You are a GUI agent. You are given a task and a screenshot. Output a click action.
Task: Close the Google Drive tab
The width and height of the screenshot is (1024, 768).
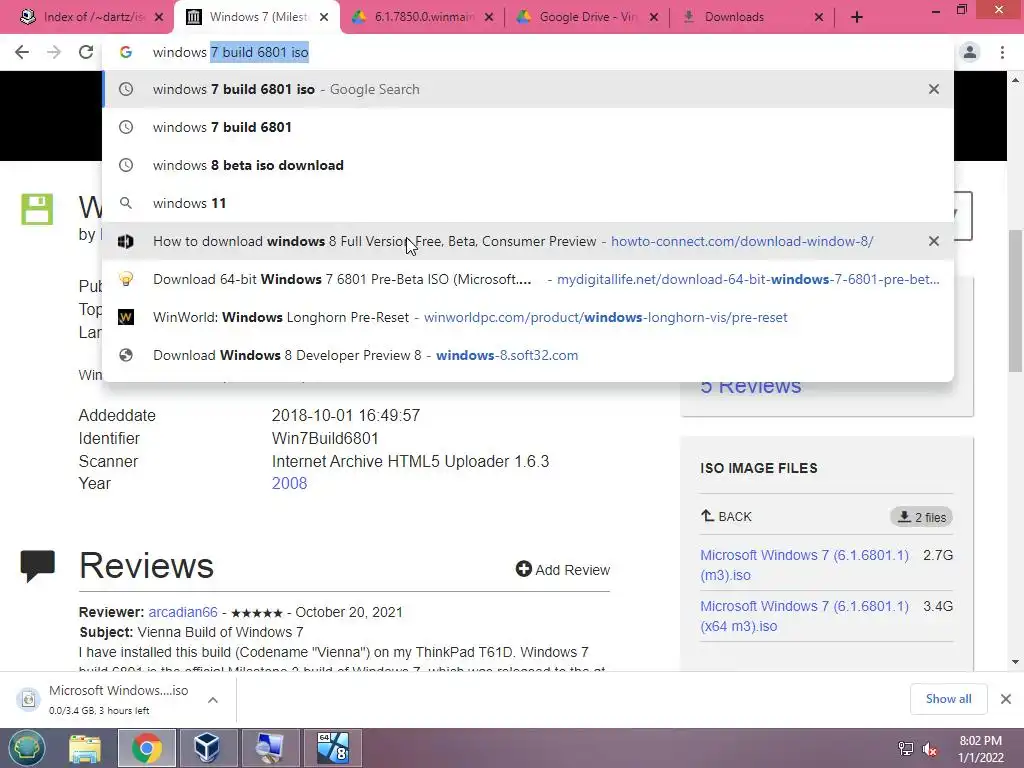pos(654,18)
